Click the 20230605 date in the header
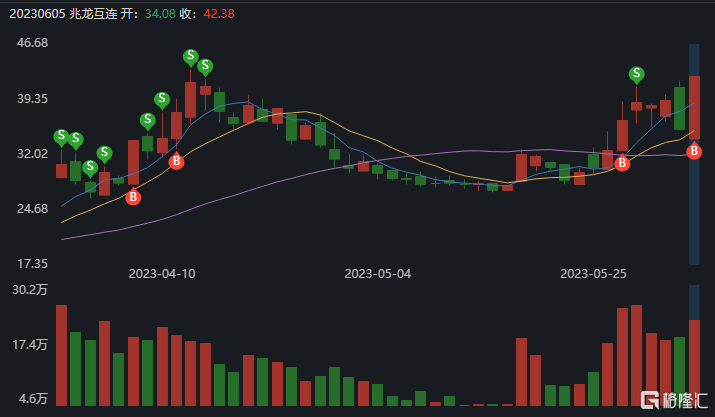Viewport: 715px width, 417px height. (34, 13)
